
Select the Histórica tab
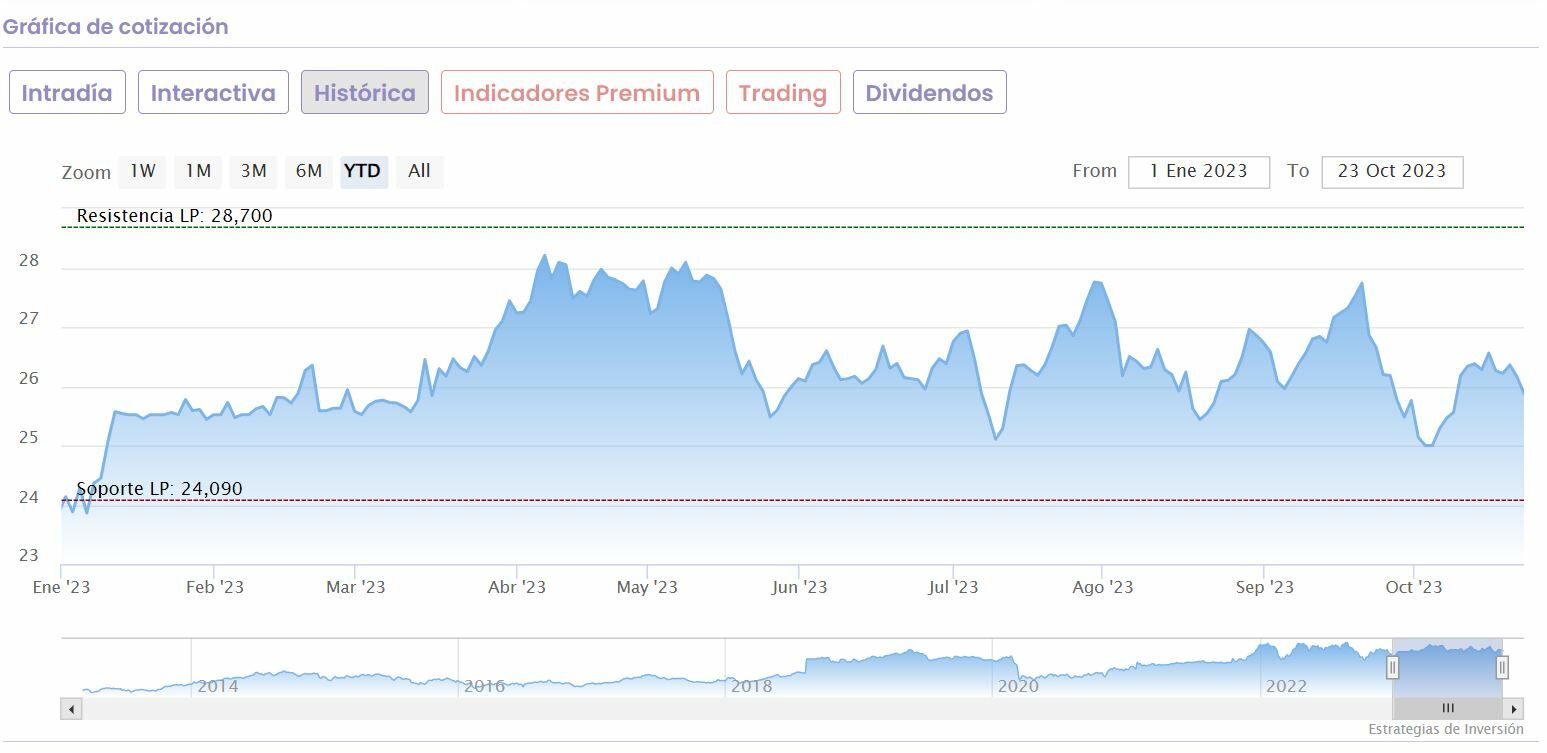pos(365,93)
